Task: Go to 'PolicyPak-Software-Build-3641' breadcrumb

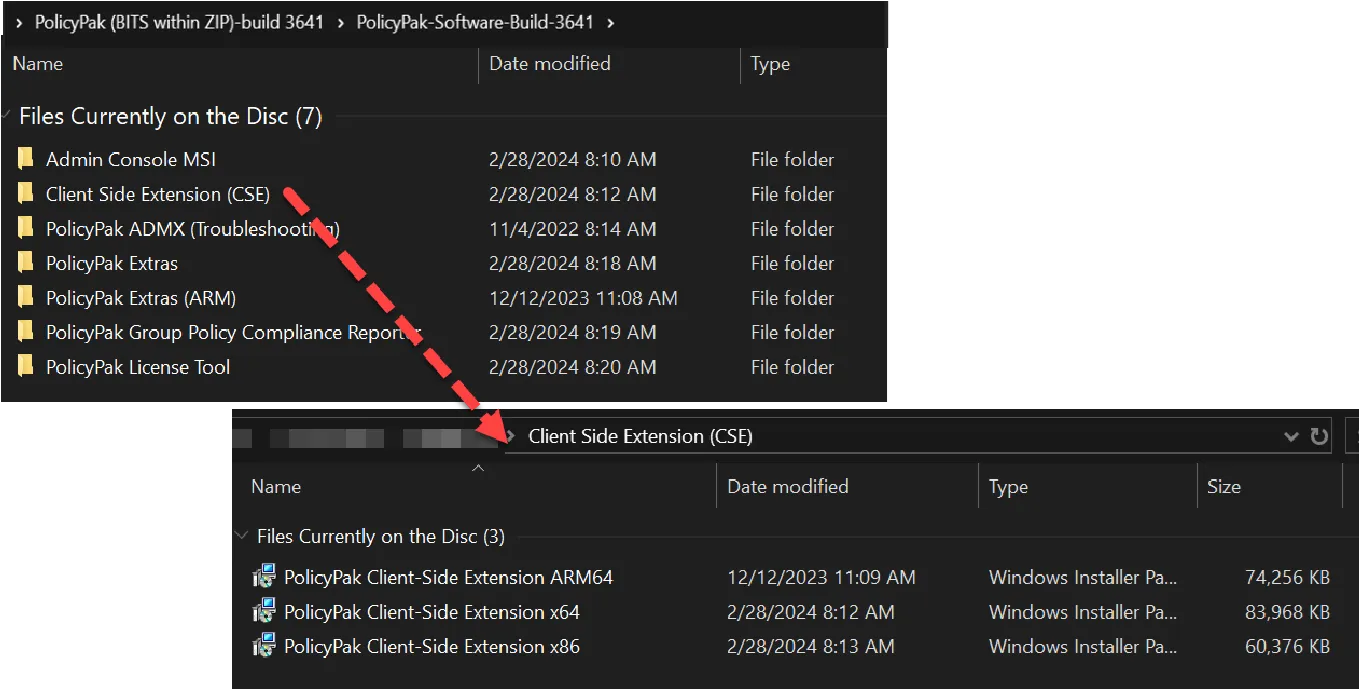Action: pos(476,22)
